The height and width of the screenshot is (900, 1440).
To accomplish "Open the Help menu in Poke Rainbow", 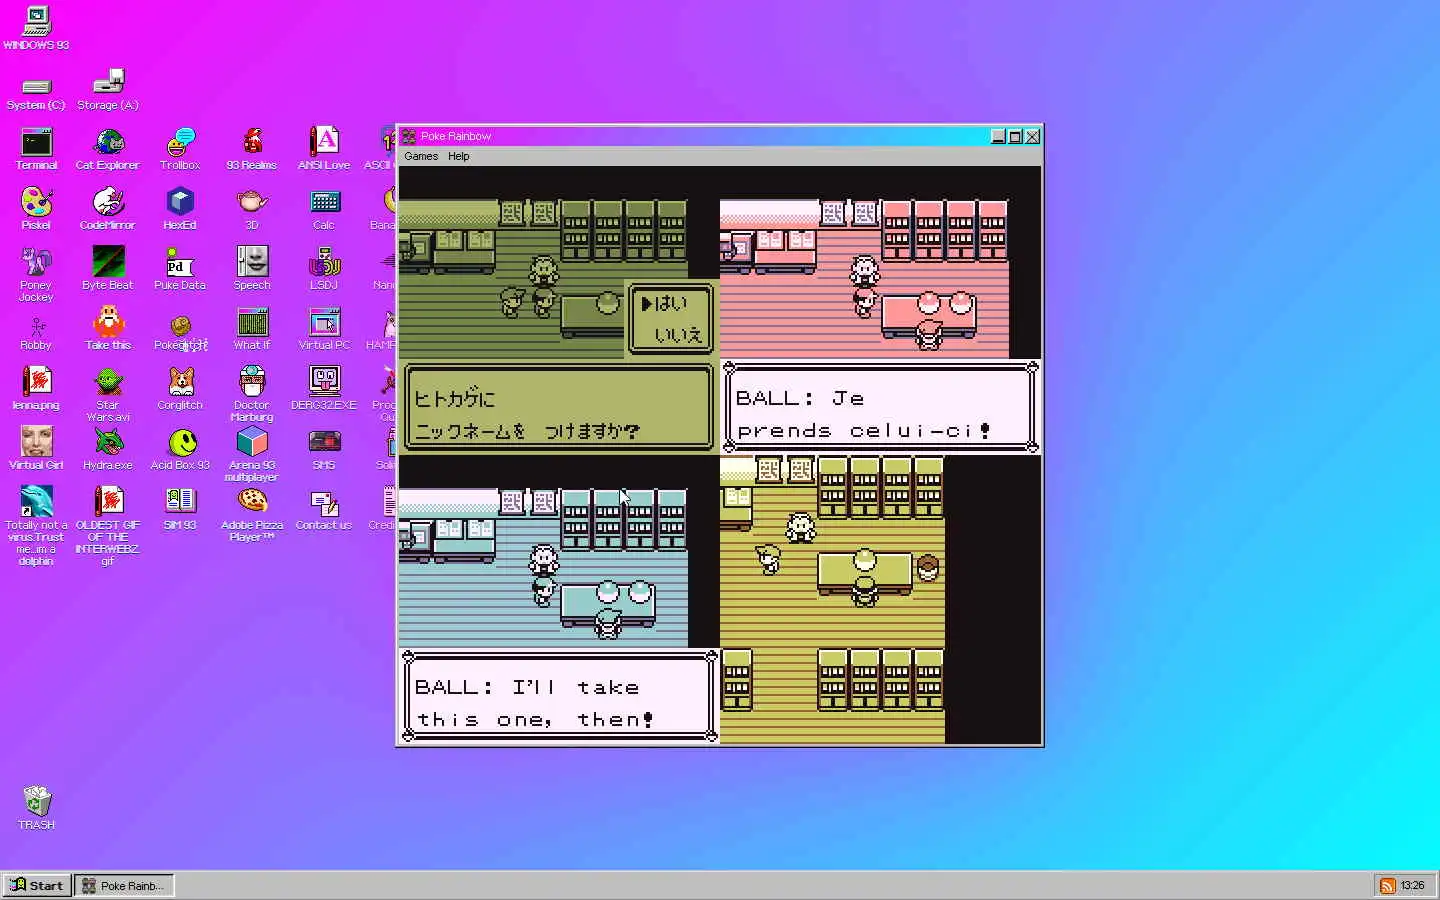I will [459, 156].
